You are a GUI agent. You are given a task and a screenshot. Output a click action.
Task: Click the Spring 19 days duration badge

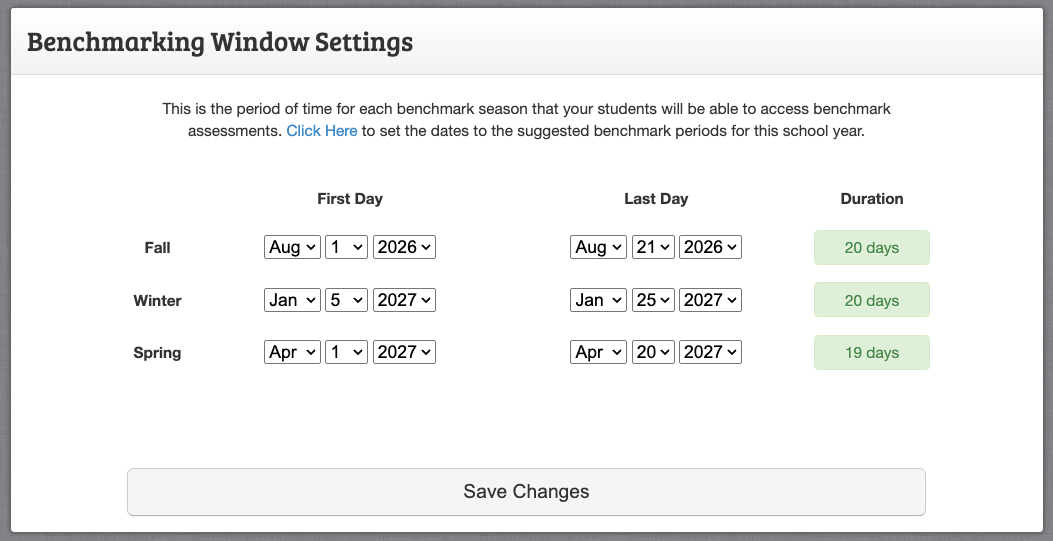point(872,352)
